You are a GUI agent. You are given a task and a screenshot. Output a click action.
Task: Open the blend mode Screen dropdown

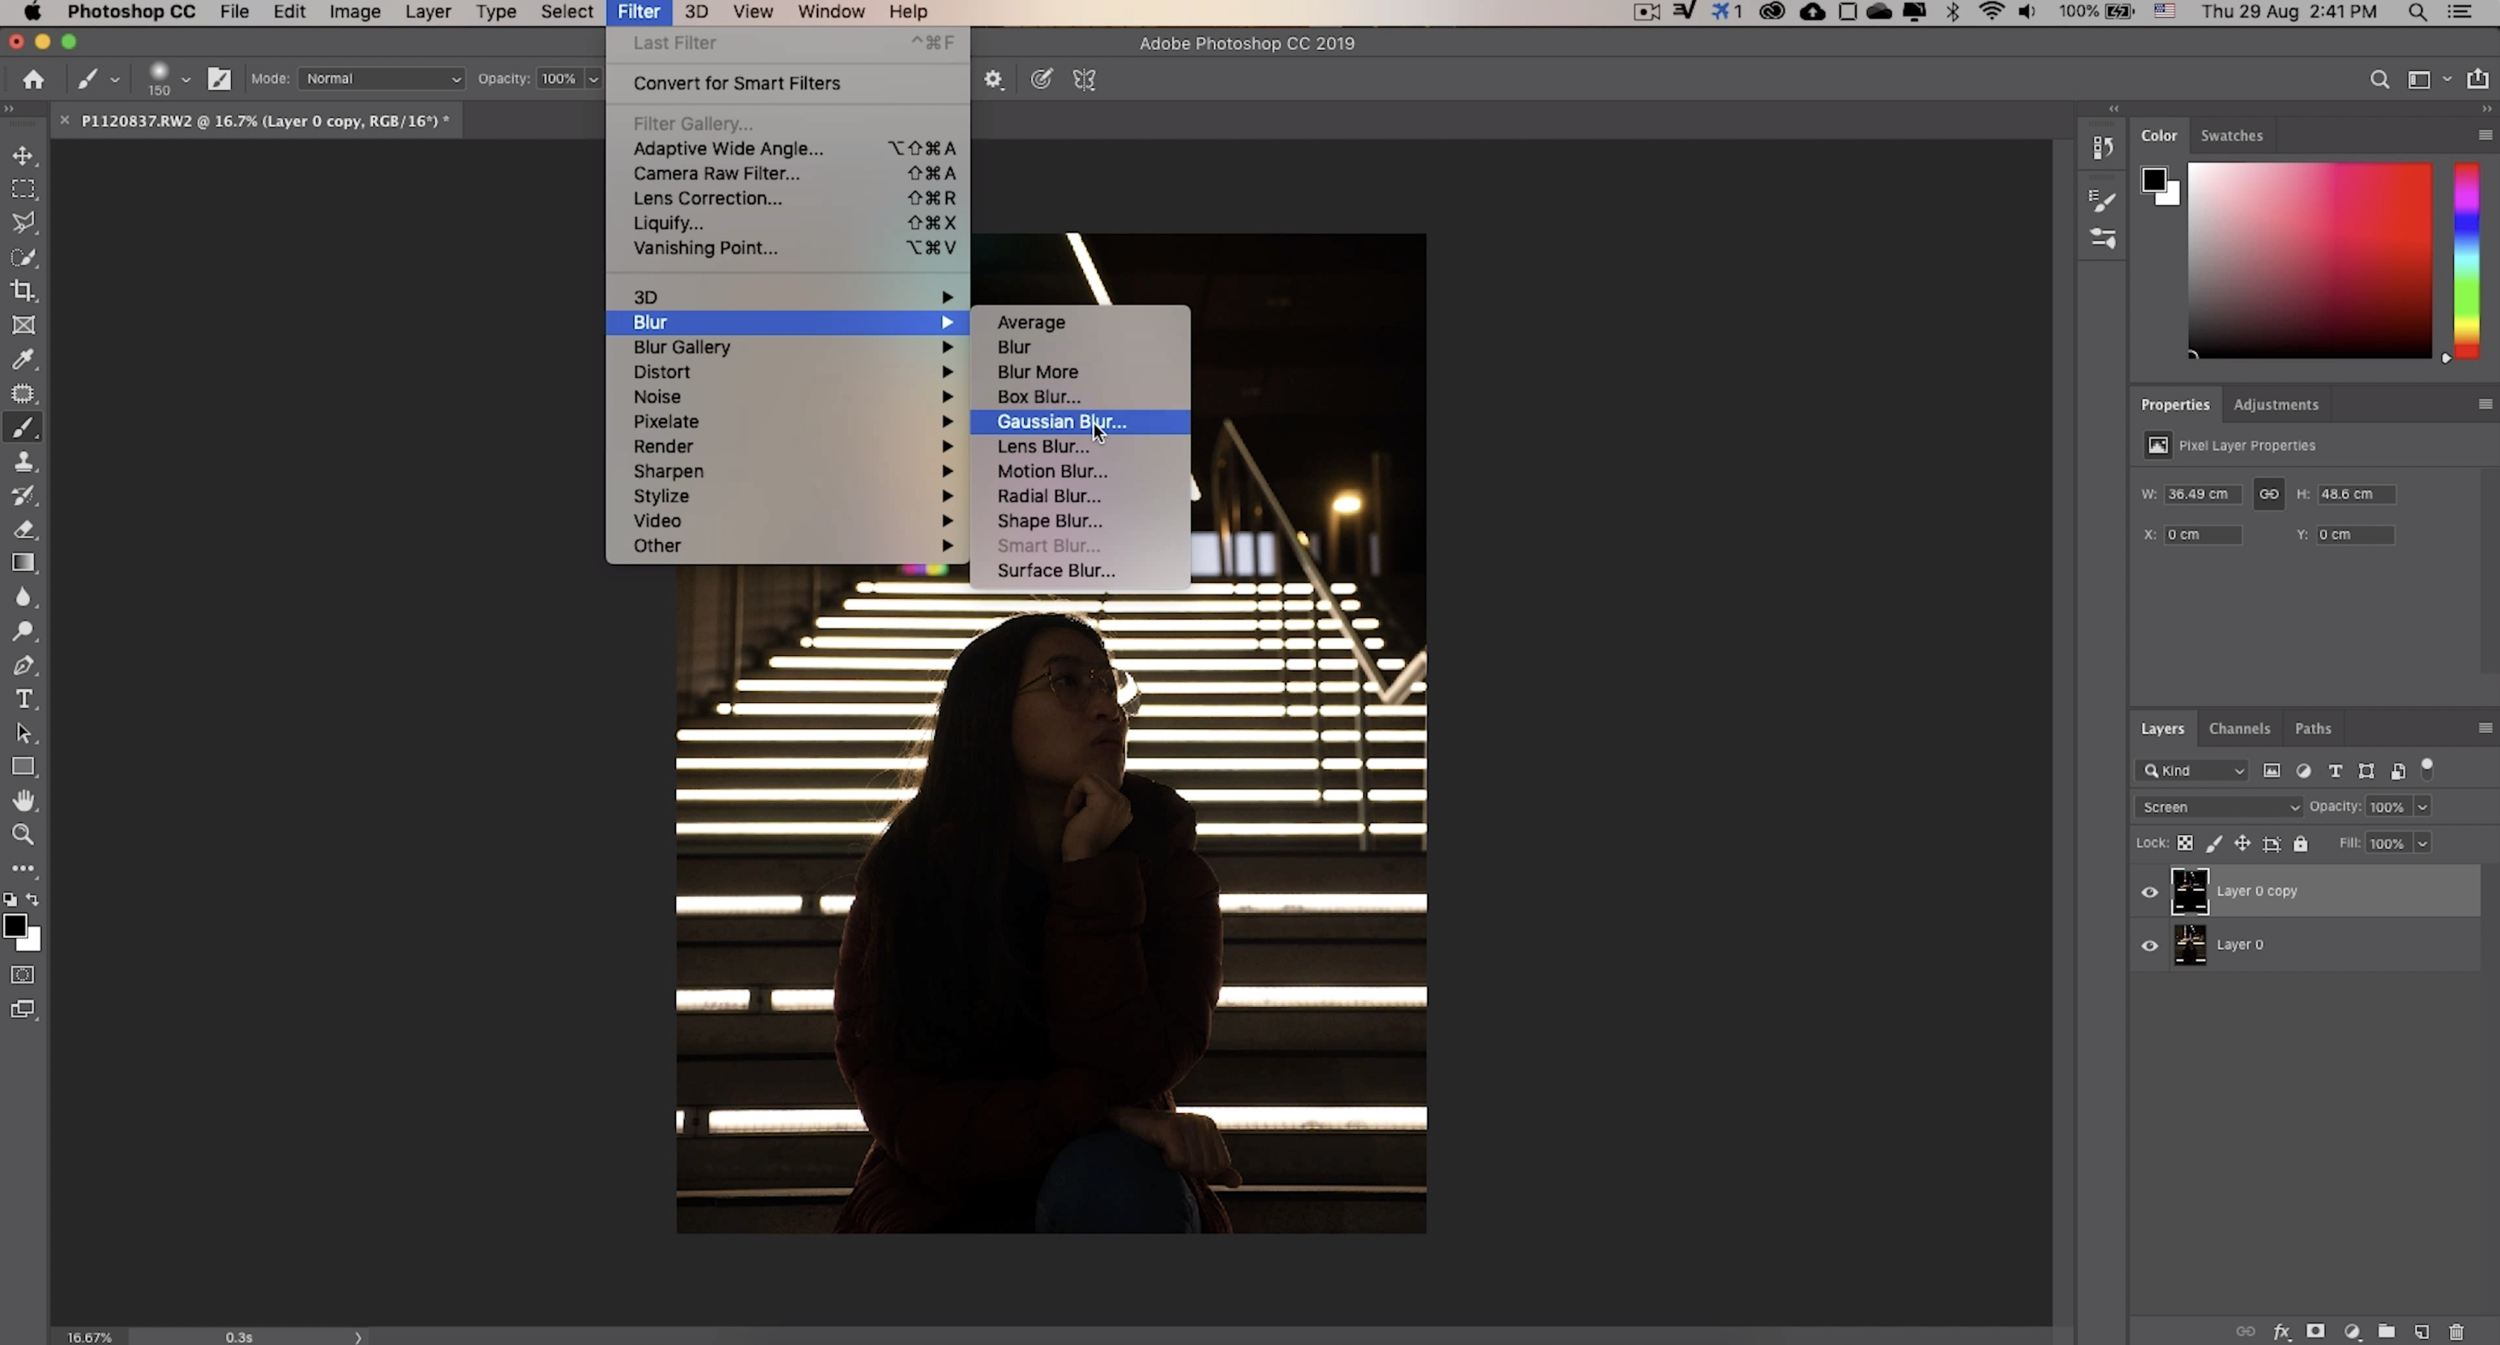(2216, 806)
